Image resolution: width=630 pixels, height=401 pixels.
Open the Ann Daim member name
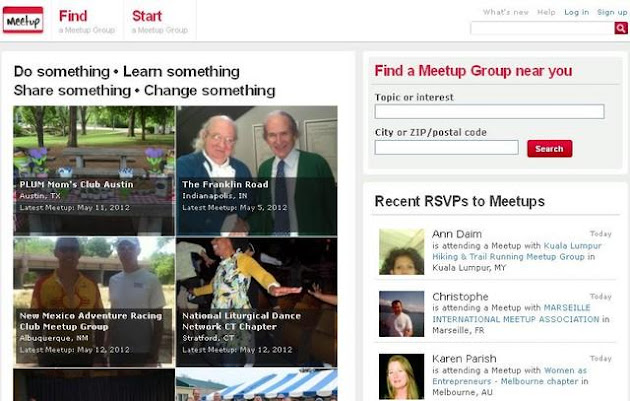[x=457, y=234]
